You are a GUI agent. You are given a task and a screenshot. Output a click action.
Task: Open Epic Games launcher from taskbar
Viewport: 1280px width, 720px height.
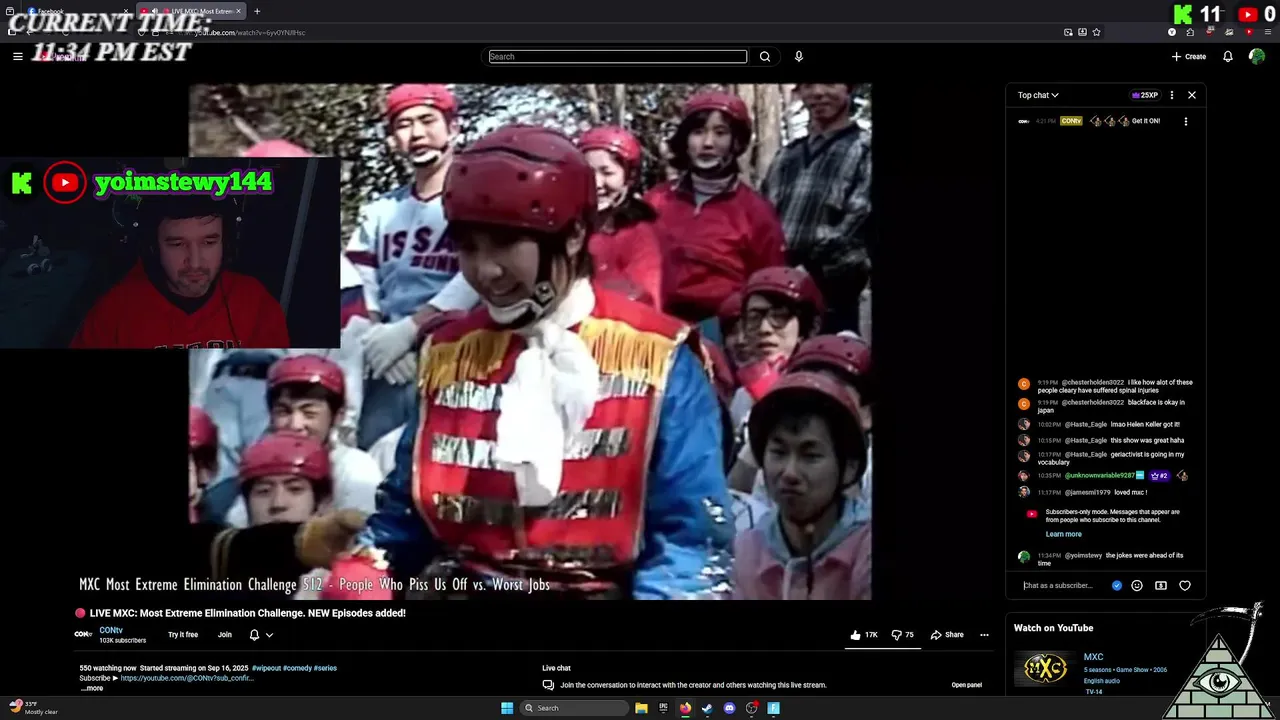(663, 708)
